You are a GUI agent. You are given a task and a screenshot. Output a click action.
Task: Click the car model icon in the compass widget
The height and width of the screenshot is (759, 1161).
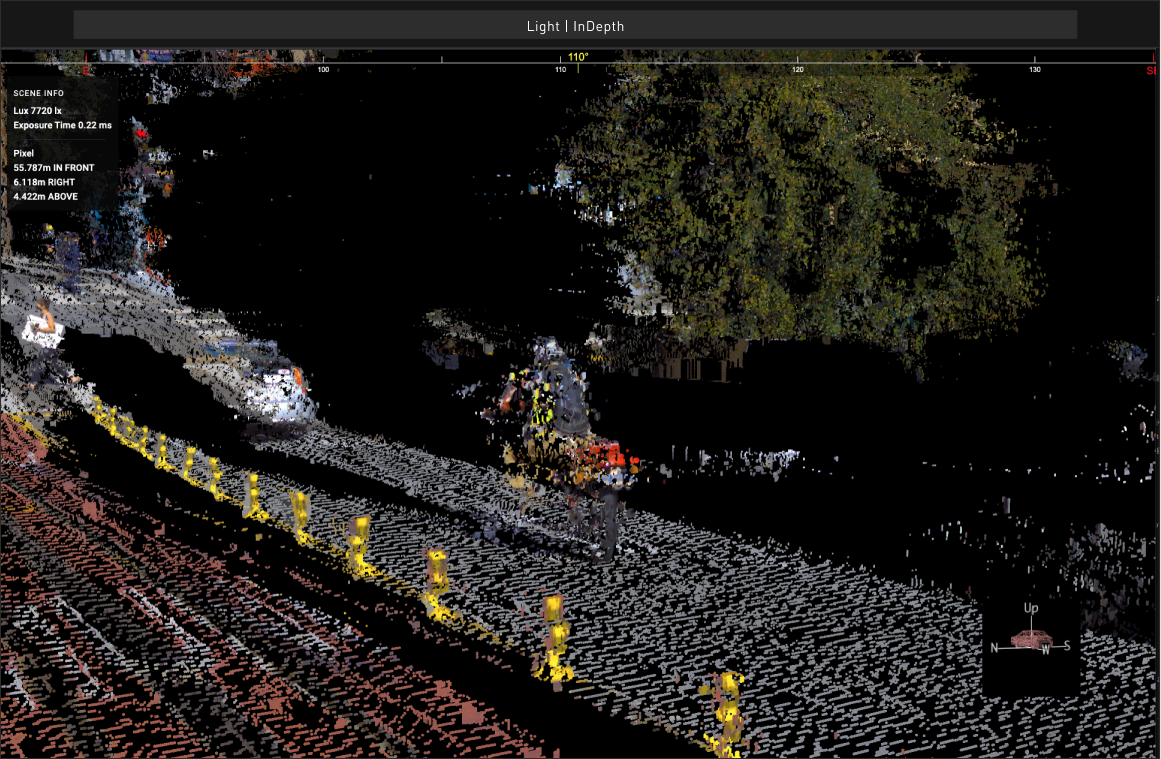tap(1030, 638)
